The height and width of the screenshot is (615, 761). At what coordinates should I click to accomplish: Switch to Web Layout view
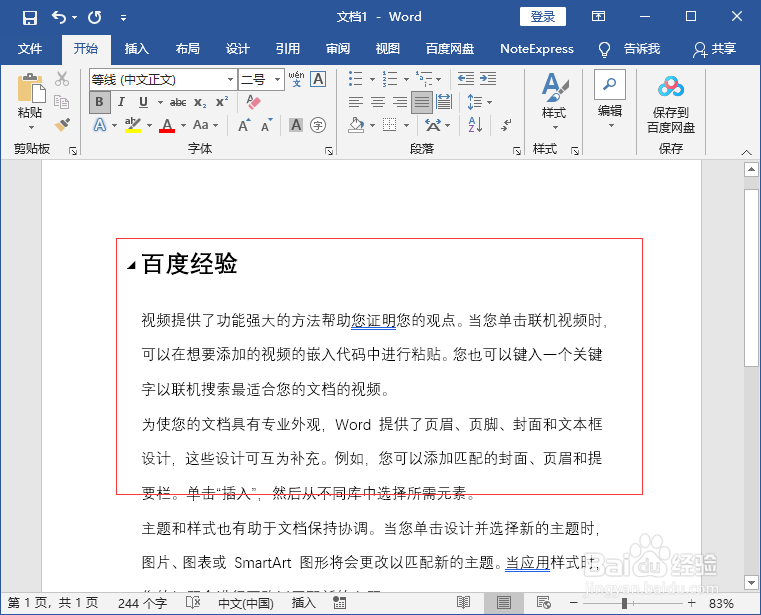coord(544,603)
